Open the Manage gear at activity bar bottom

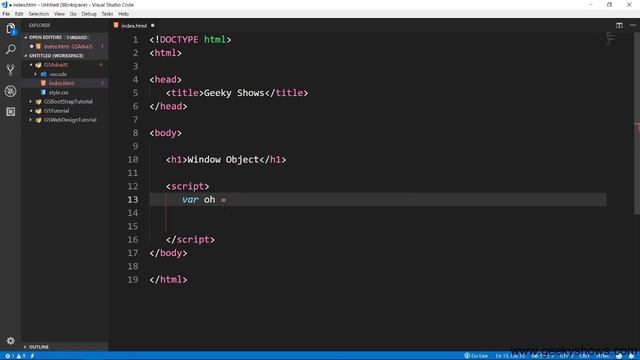(x=11, y=340)
